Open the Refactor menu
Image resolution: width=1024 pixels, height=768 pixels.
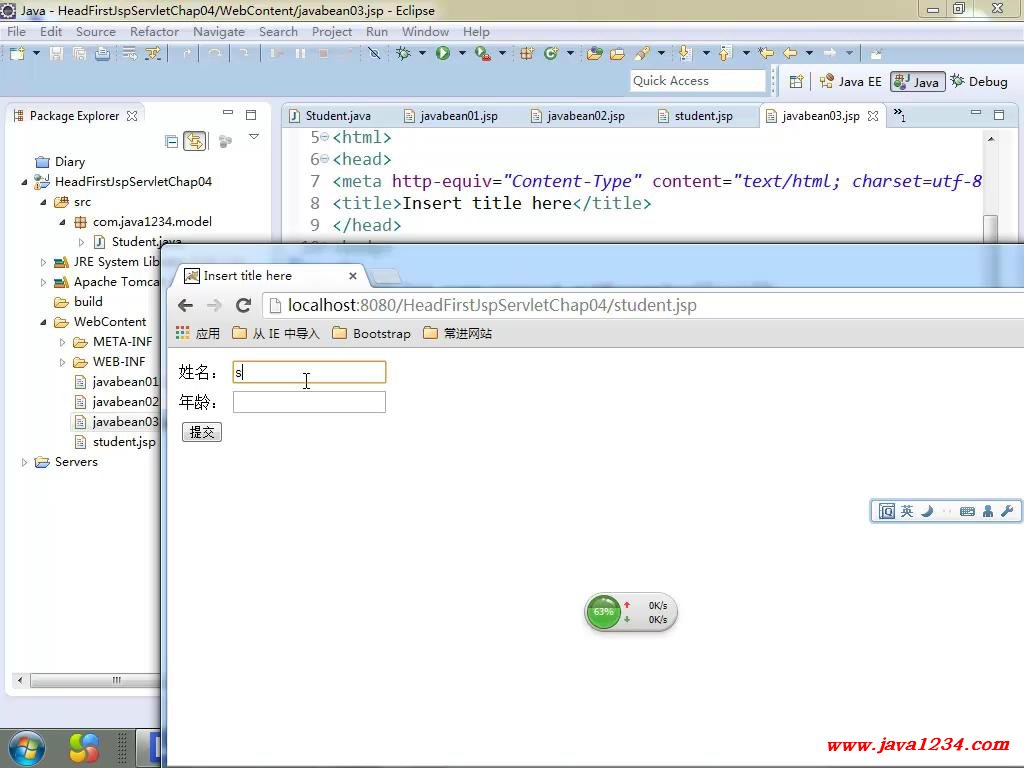point(154,31)
